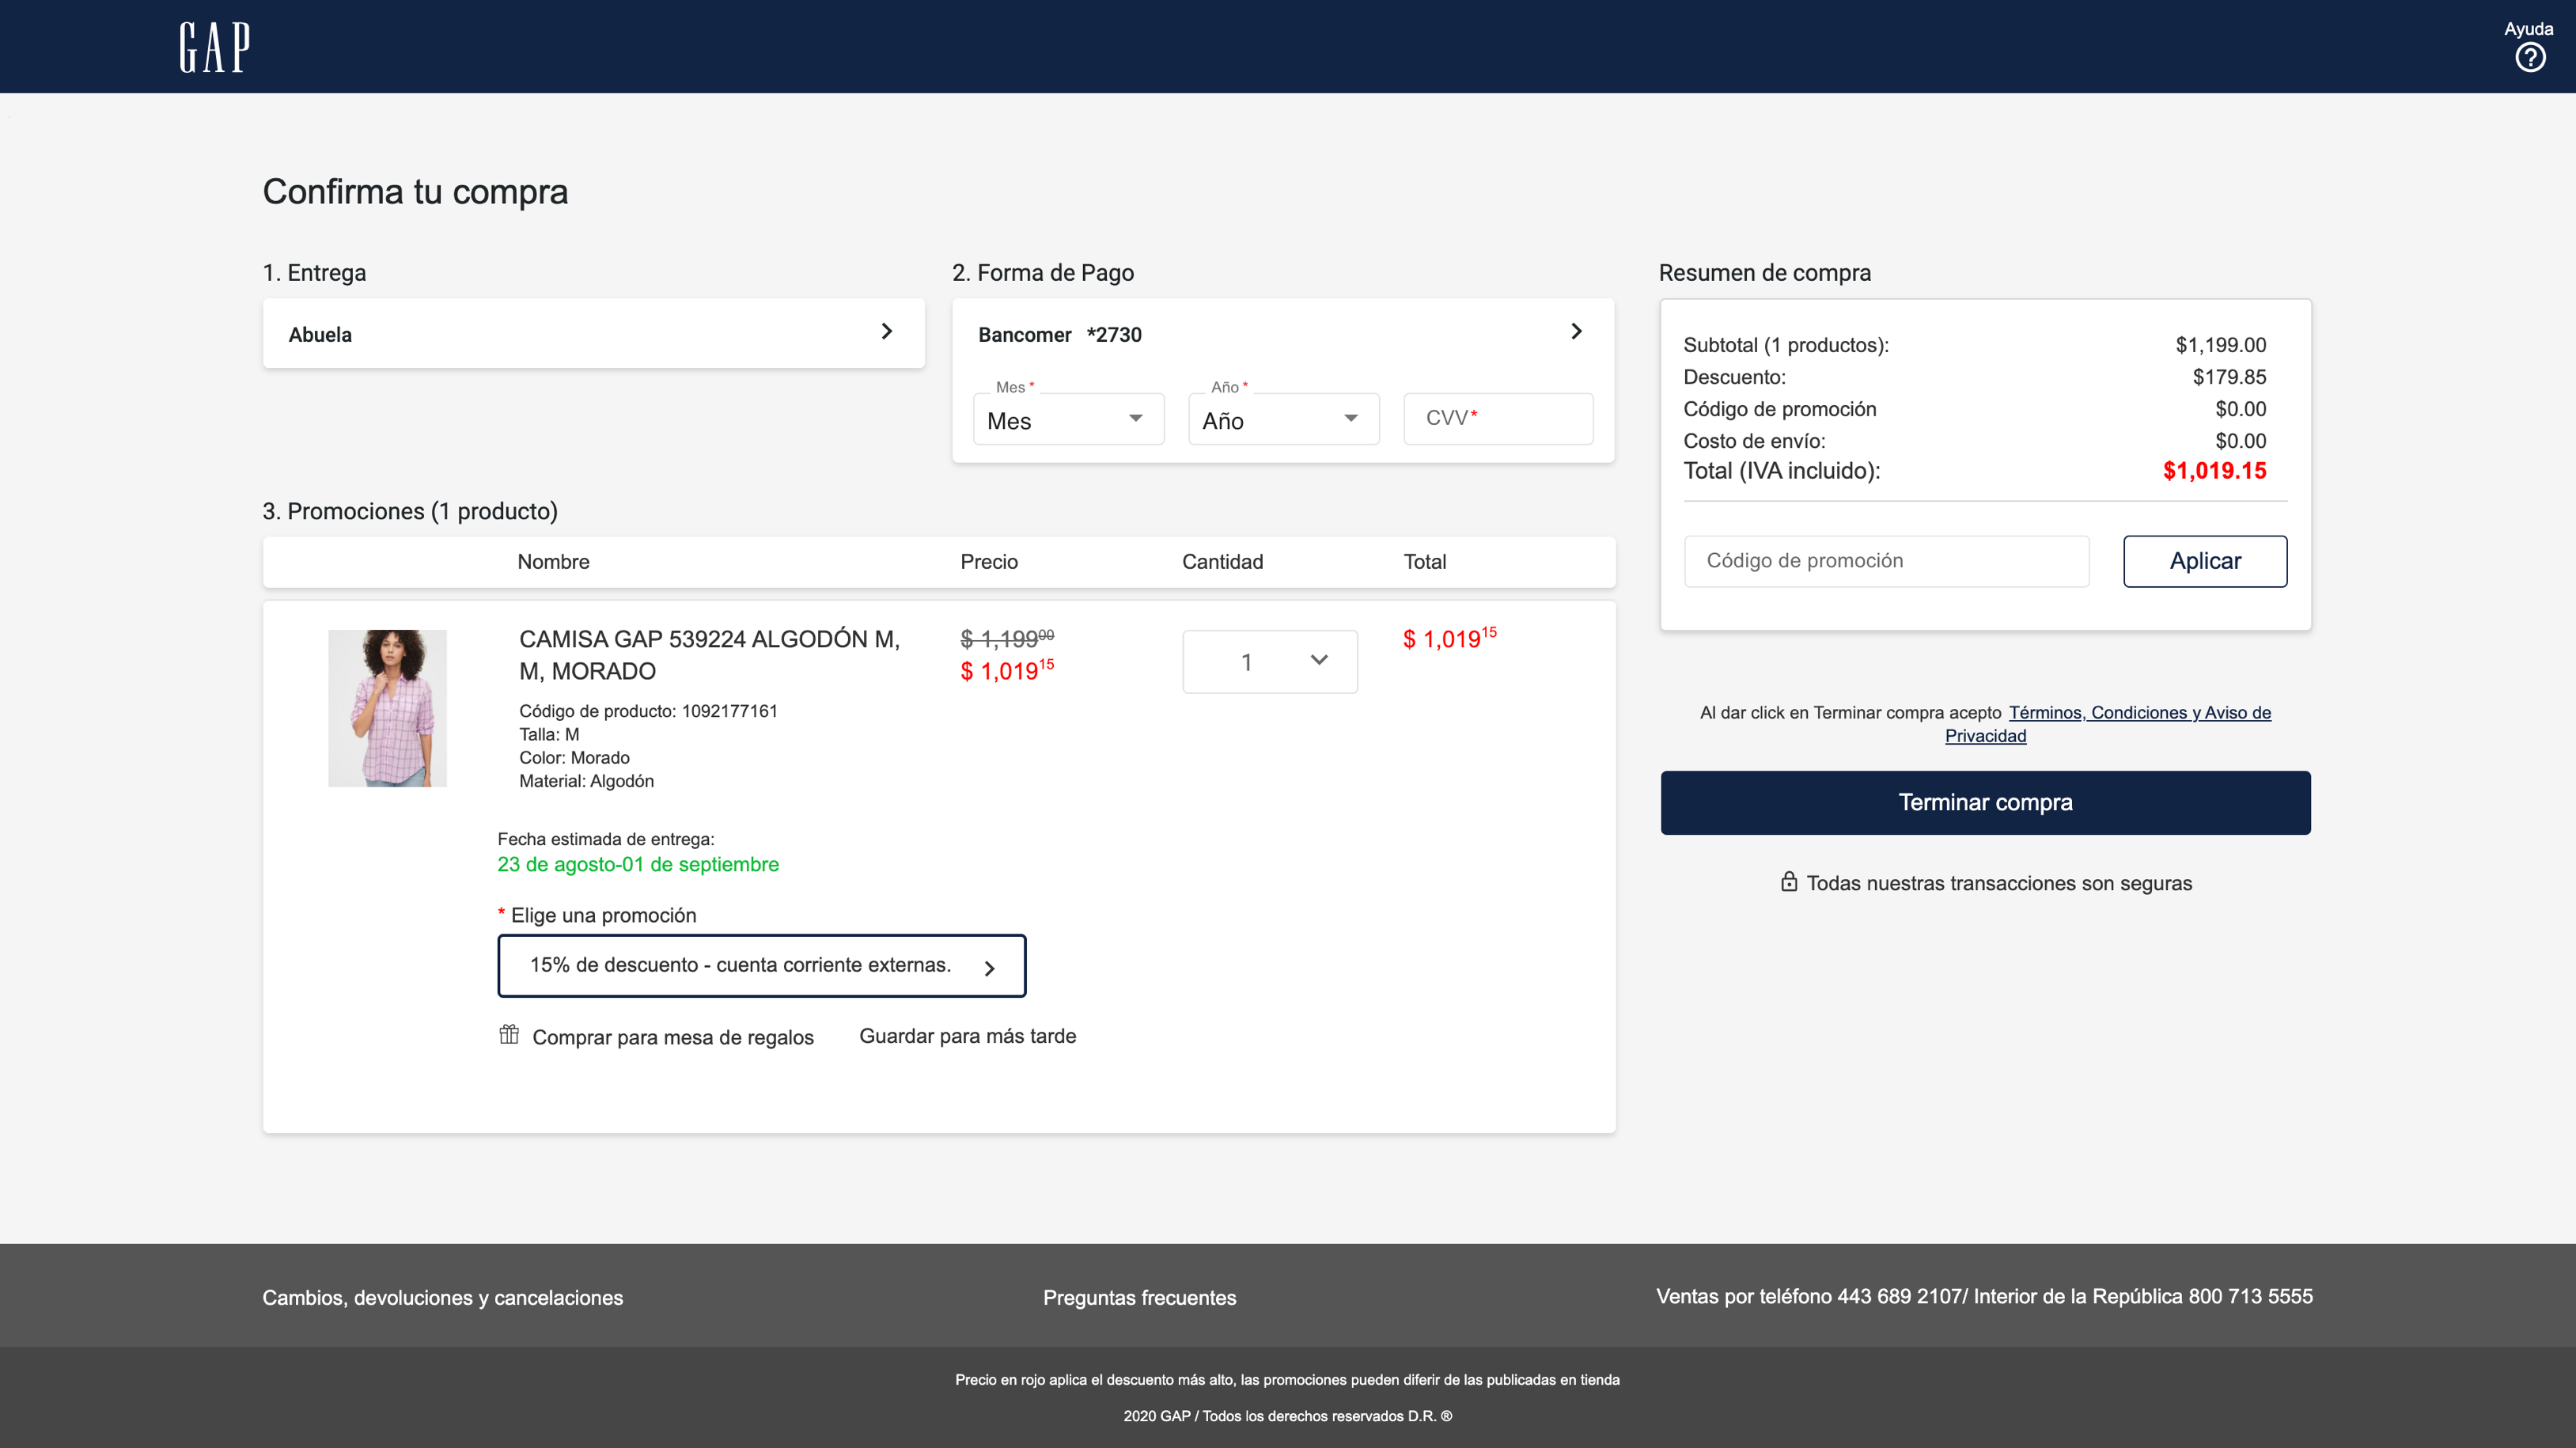
Task: Open the 15% de descuento promotion selector
Action: [762, 966]
